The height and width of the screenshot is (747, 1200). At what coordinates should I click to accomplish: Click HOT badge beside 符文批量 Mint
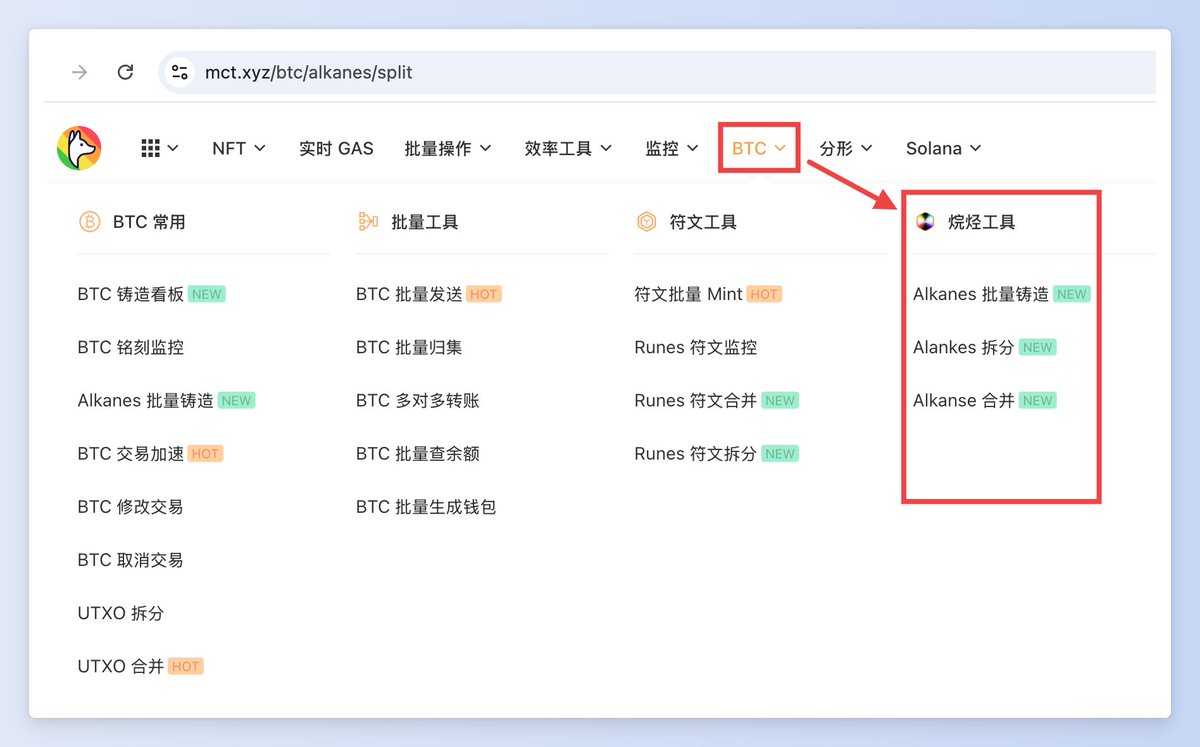tap(764, 294)
